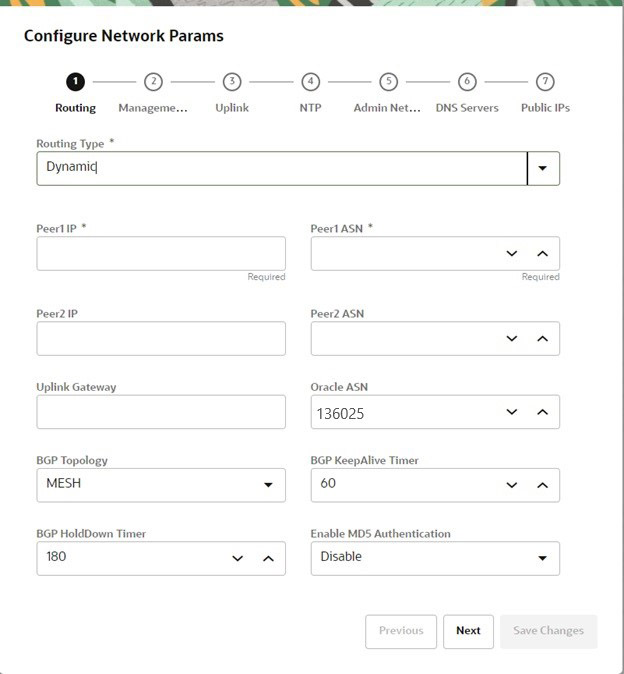This screenshot has height=674, width=624.
Task: Increase the Peer1 ASN value
Action: click(542, 254)
